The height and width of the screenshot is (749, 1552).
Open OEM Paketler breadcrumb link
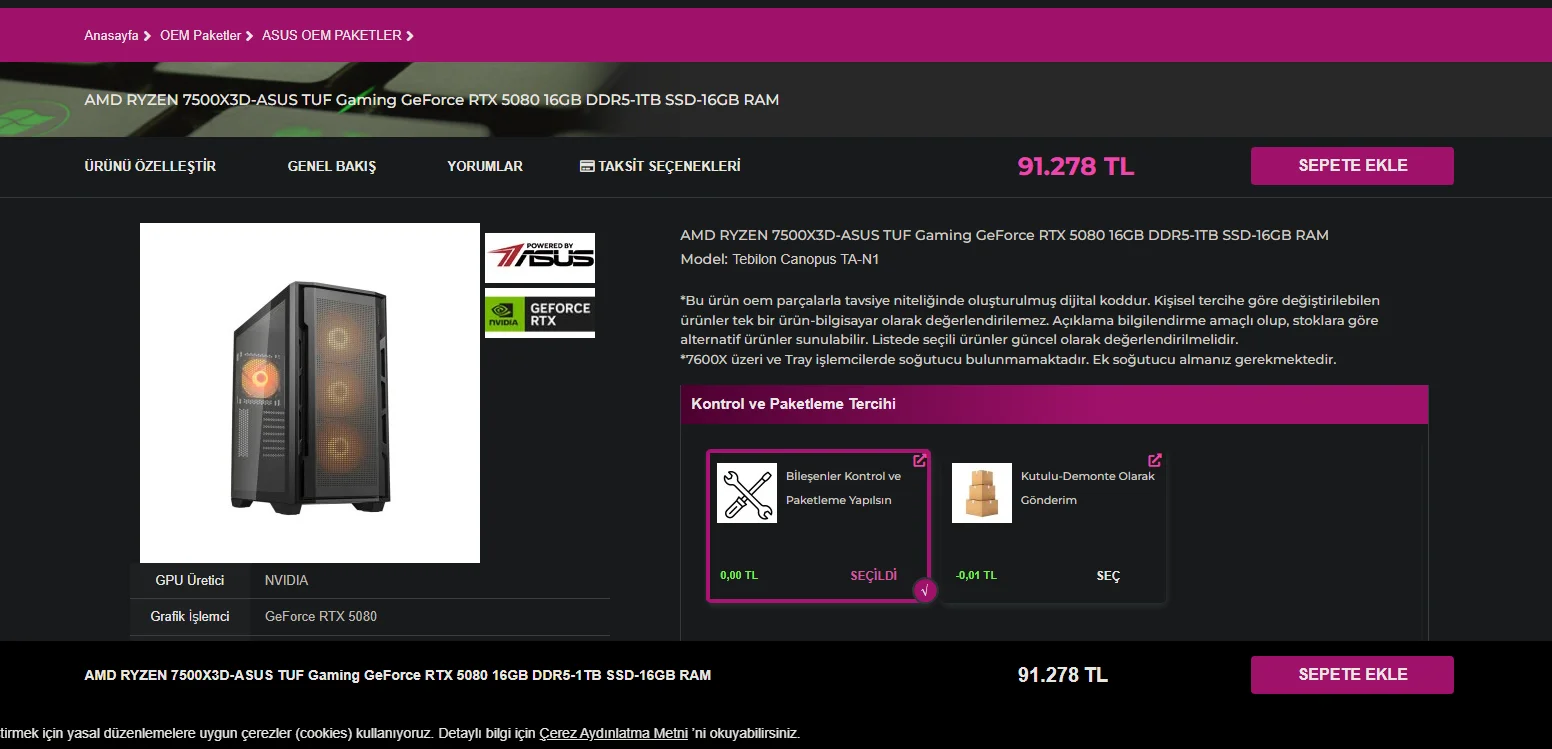[x=201, y=35]
